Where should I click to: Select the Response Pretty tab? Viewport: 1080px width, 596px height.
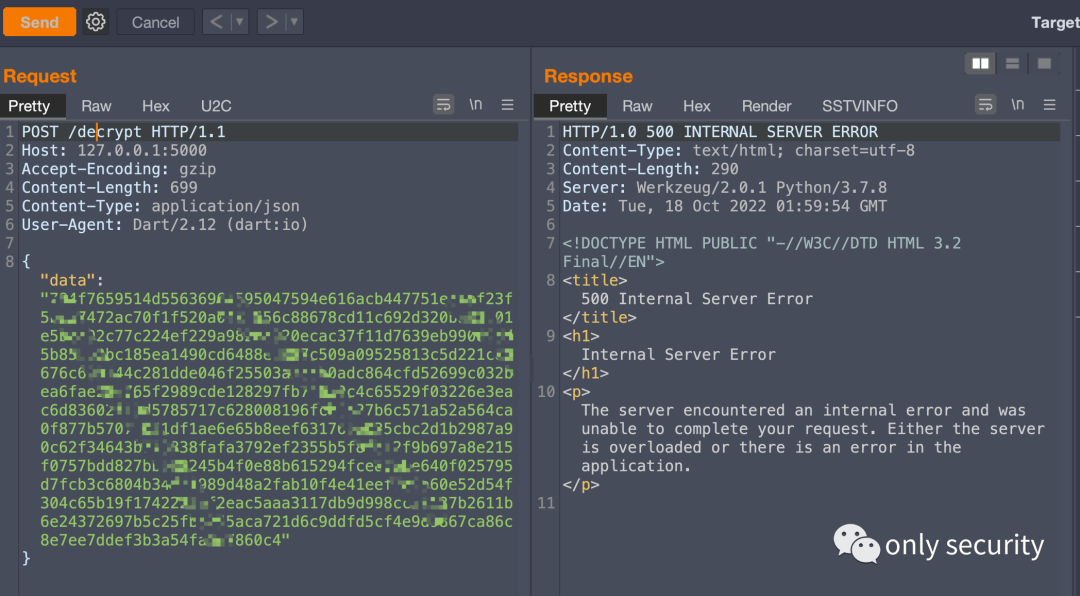[570, 106]
